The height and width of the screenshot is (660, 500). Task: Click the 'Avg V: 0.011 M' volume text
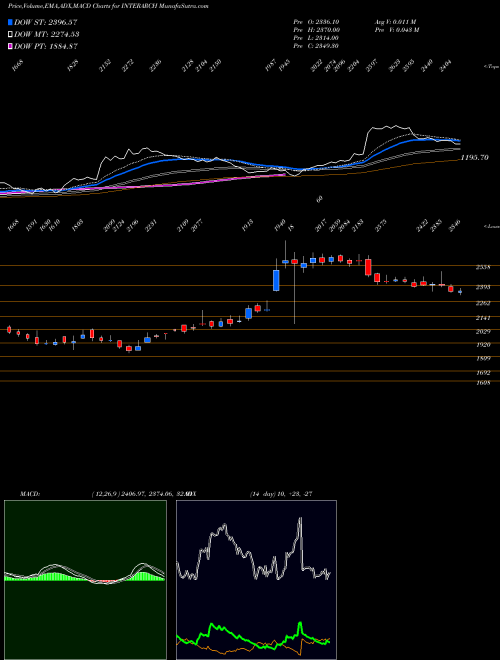[x=395, y=22]
